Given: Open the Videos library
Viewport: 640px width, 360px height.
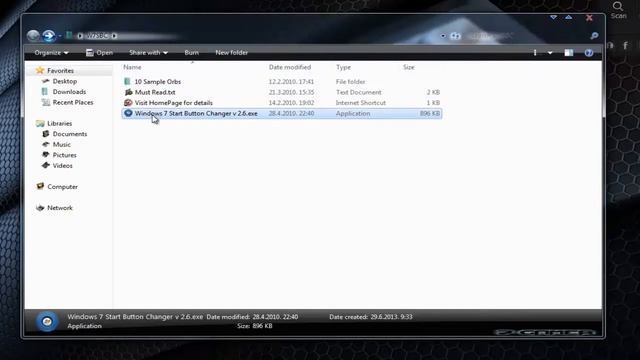Looking at the screenshot, I should tap(62, 166).
